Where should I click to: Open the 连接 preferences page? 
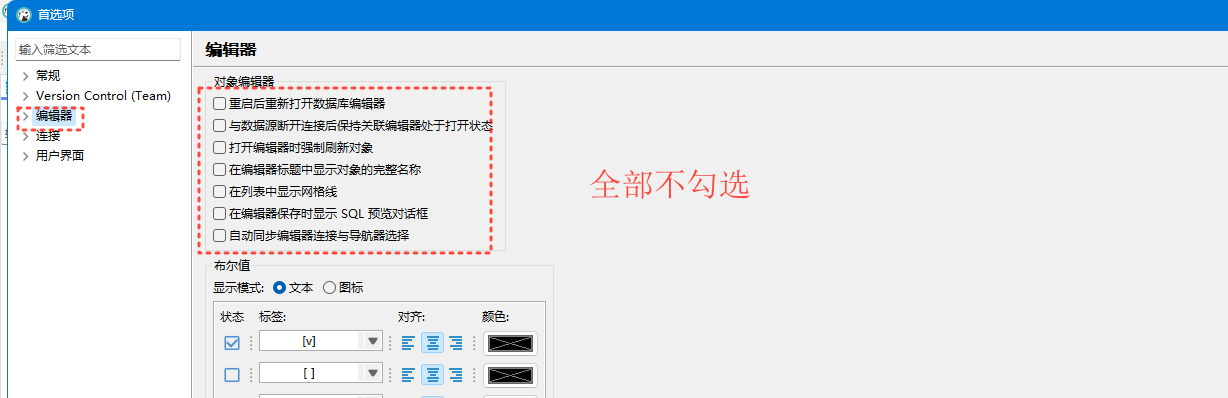click(48, 136)
